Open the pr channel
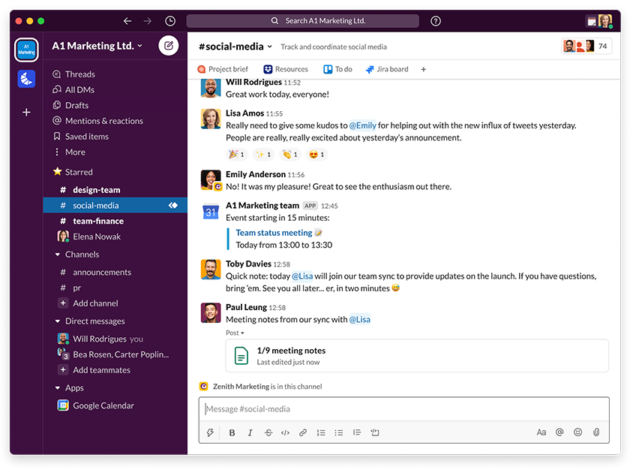This screenshot has height=471, width=641. point(115,288)
